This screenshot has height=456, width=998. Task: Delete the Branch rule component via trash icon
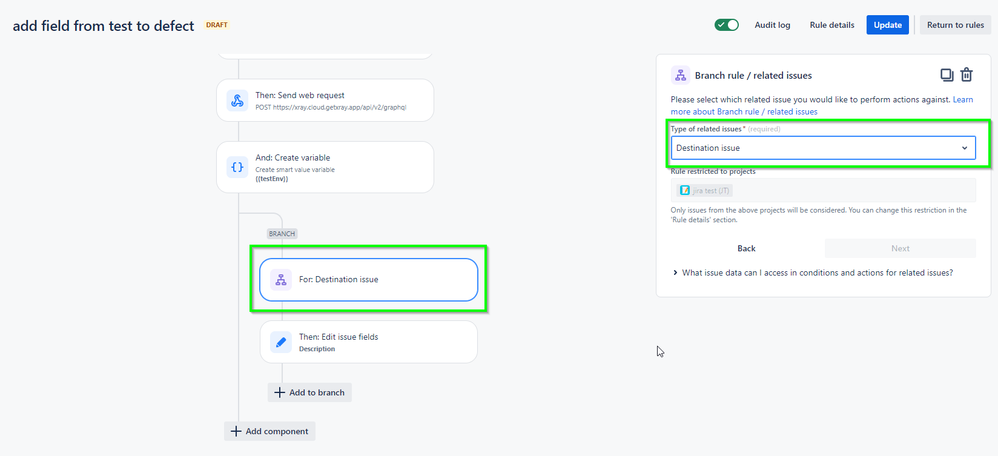coord(966,75)
